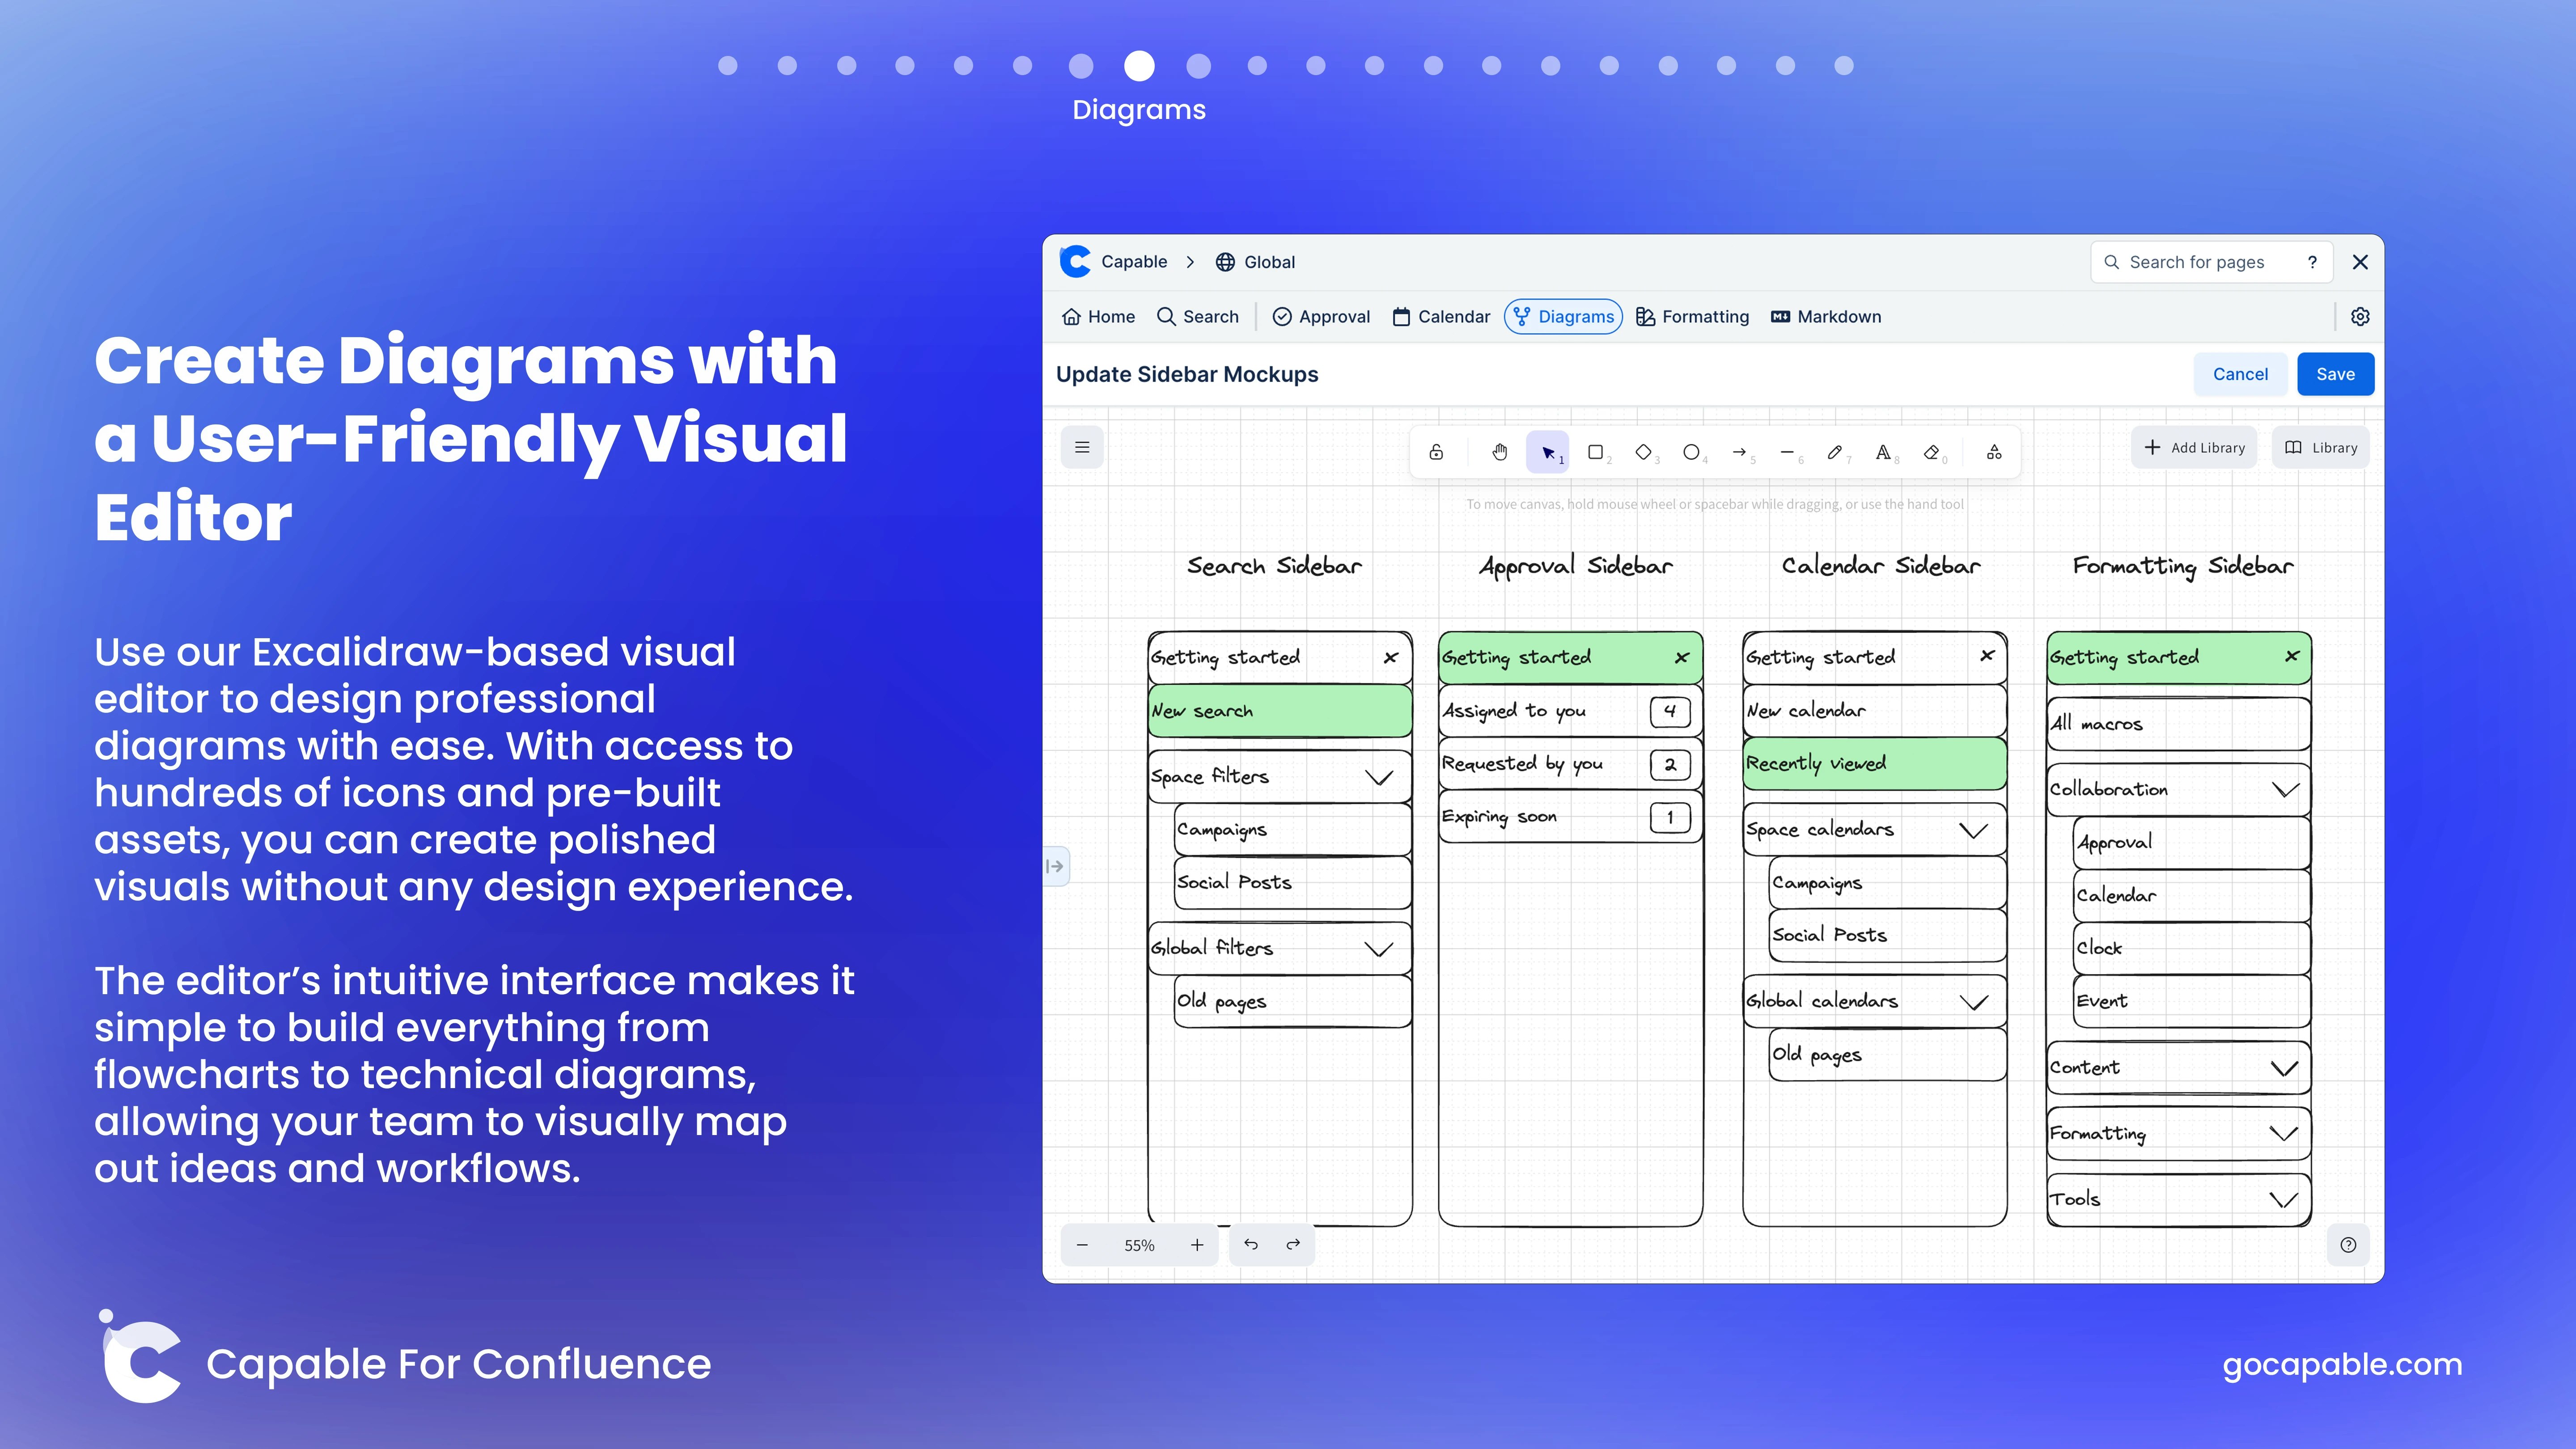The height and width of the screenshot is (1449, 2576).
Task: Select the Rectangle shape tool
Action: [1596, 452]
